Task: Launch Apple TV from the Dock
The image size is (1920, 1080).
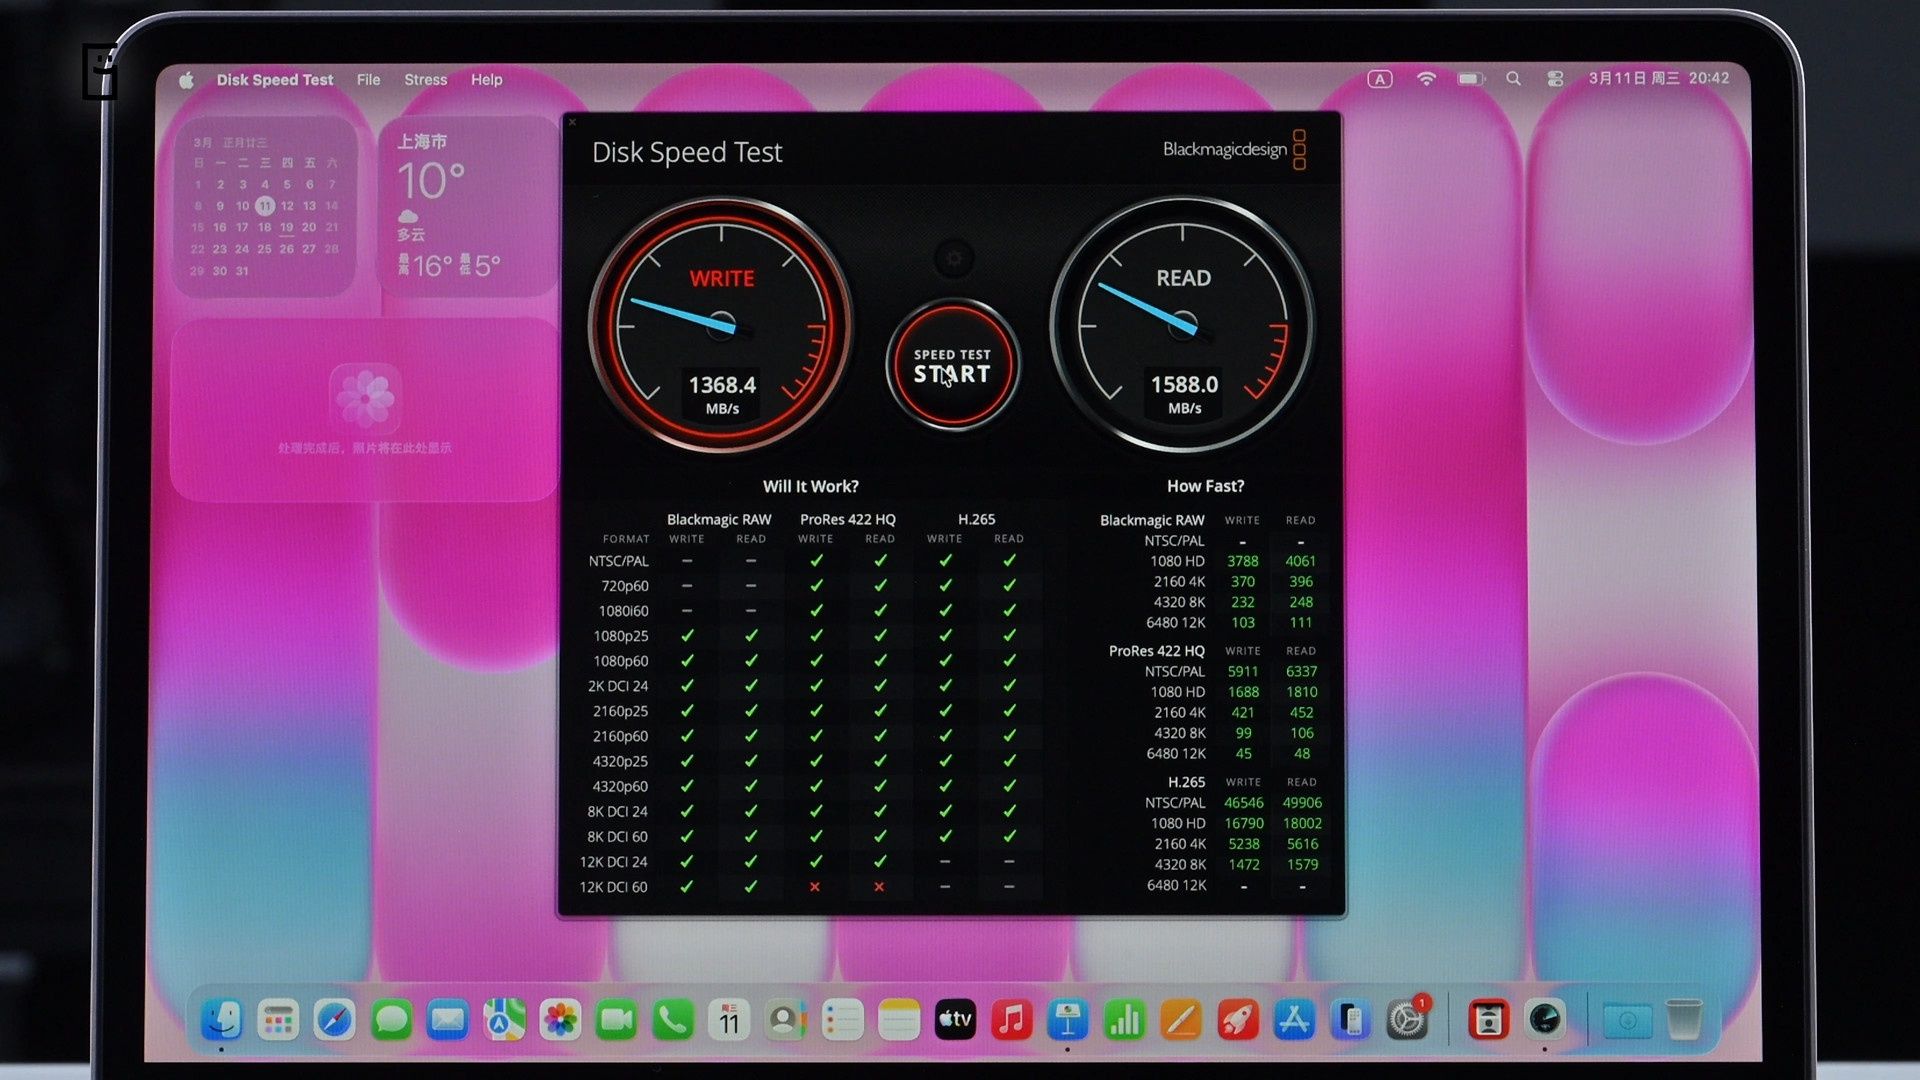Action: click(x=955, y=1020)
